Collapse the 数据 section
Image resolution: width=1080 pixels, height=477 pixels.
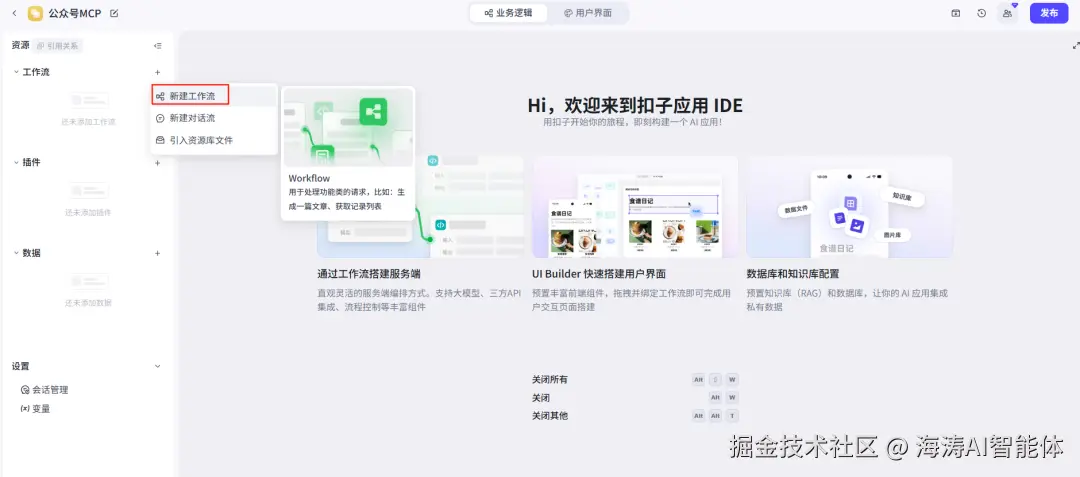17,253
